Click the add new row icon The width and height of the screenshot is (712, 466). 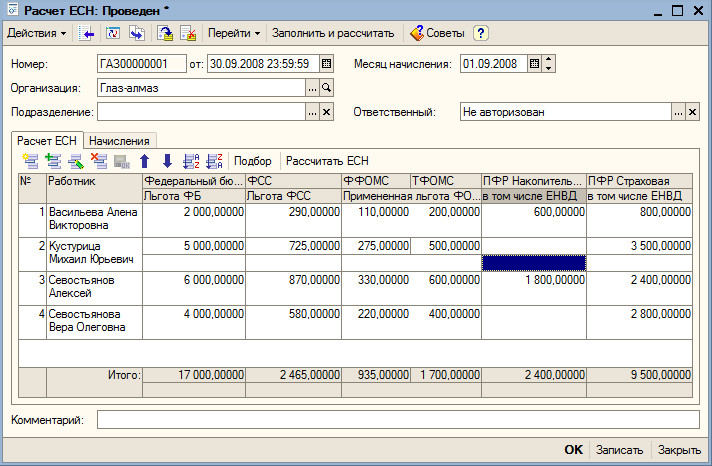pyautogui.click(x=31, y=161)
